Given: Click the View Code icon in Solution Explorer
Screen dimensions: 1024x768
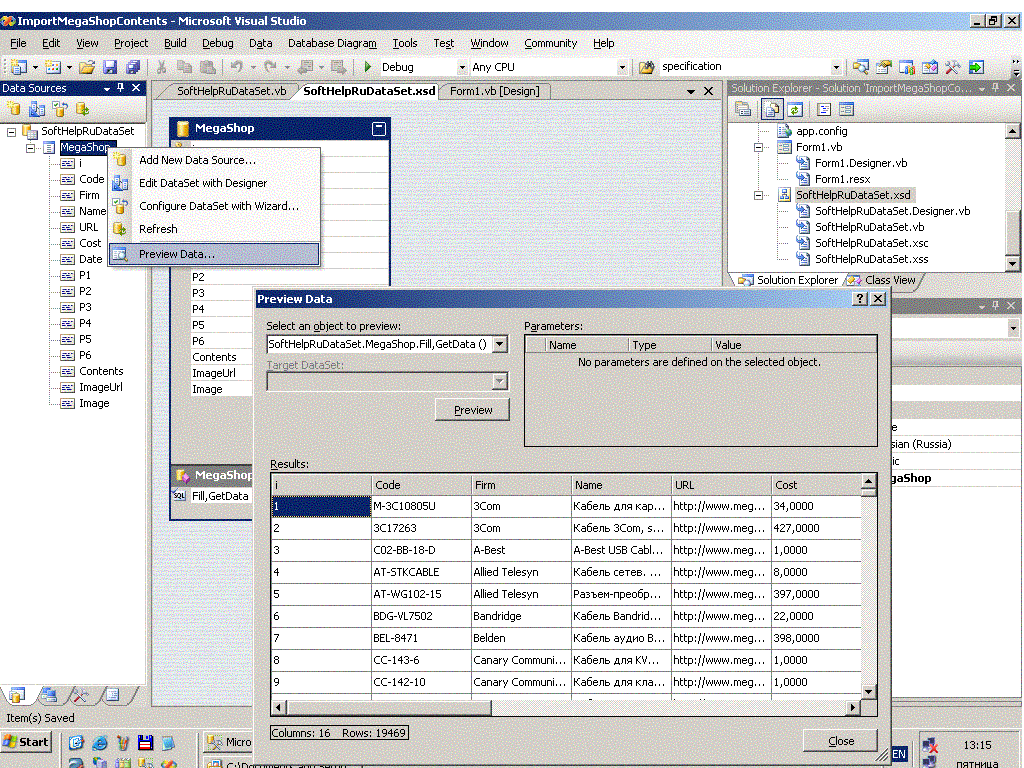Looking at the screenshot, I should [824, 109].
